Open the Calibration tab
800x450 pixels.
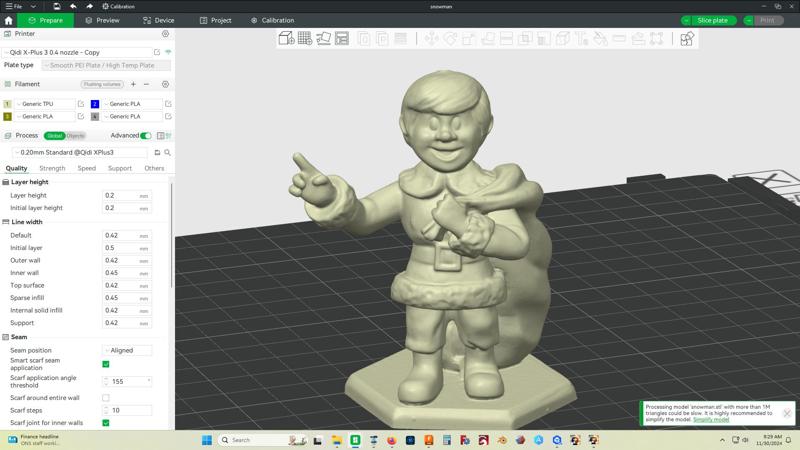272,20
